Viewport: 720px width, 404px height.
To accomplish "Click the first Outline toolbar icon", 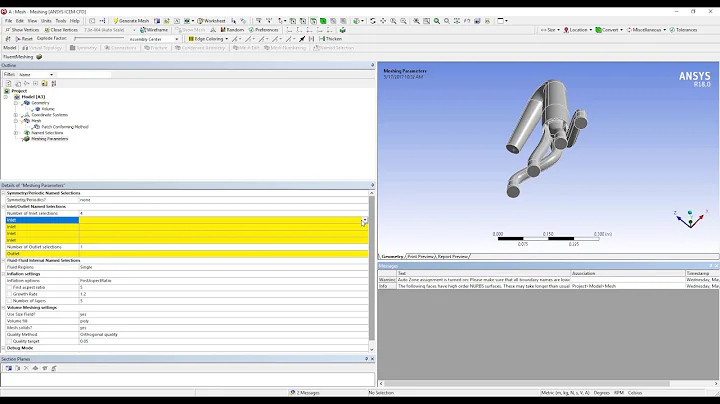I will 8,84.
